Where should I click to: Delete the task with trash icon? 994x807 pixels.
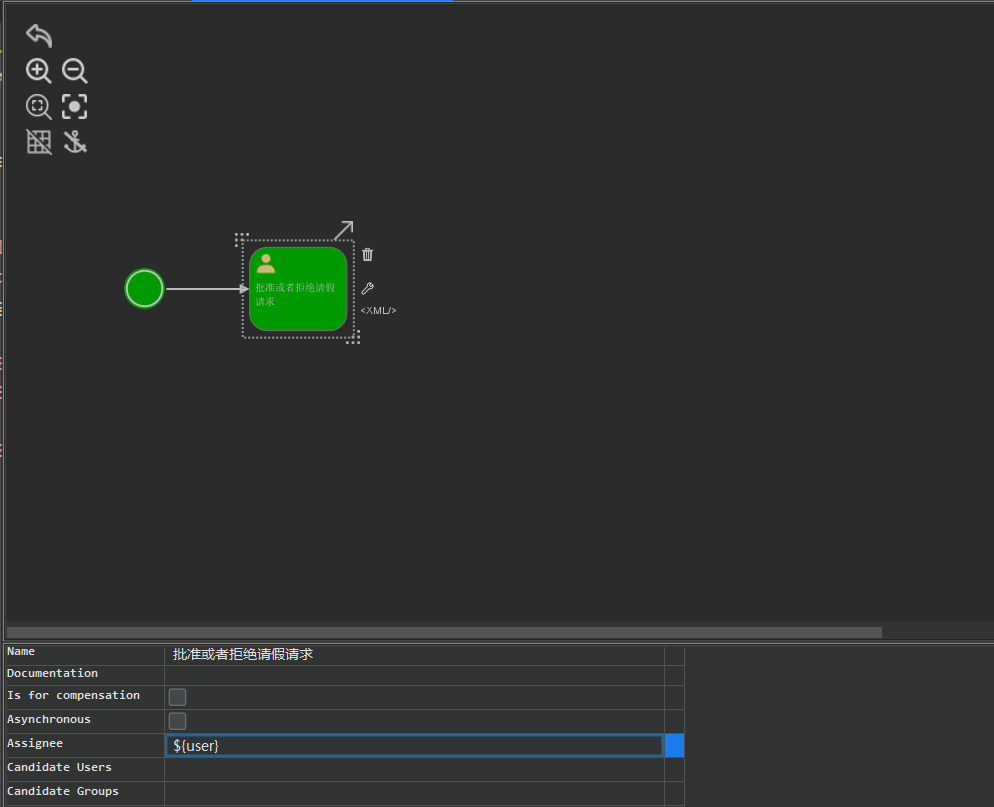[367, 255]
